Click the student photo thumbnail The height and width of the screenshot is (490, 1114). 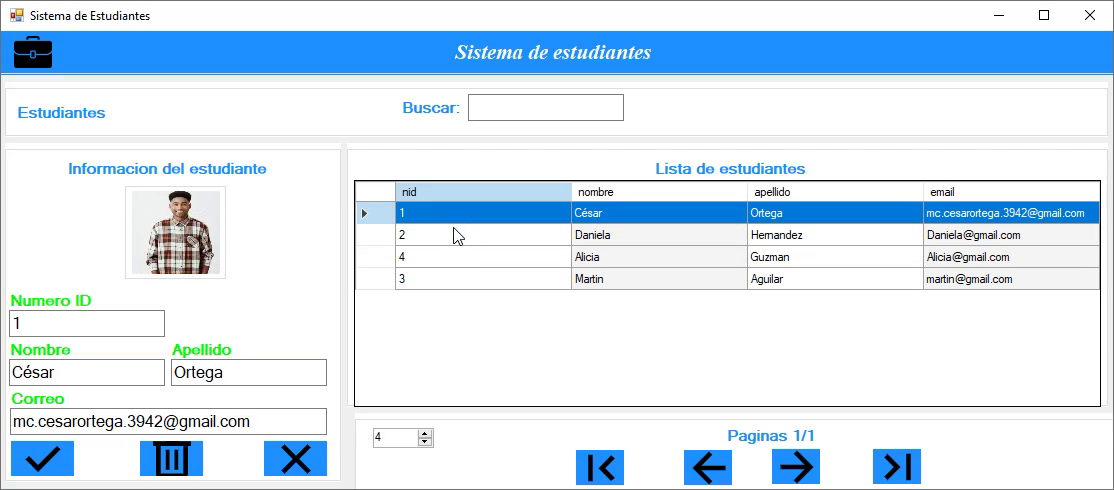coord(175,232)
